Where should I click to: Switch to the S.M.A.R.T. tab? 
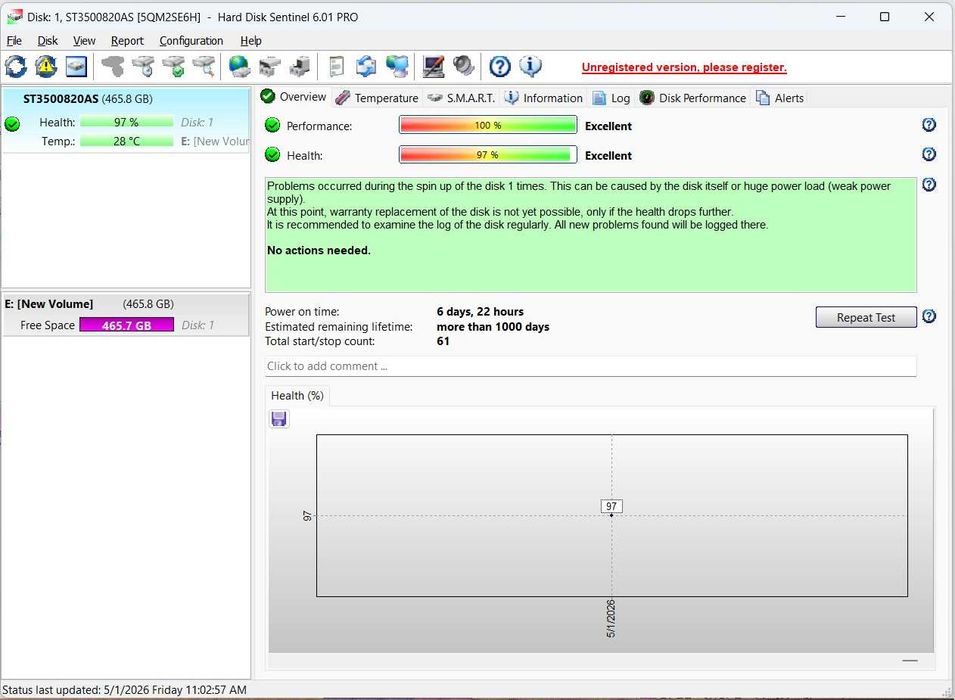[461, 98]
